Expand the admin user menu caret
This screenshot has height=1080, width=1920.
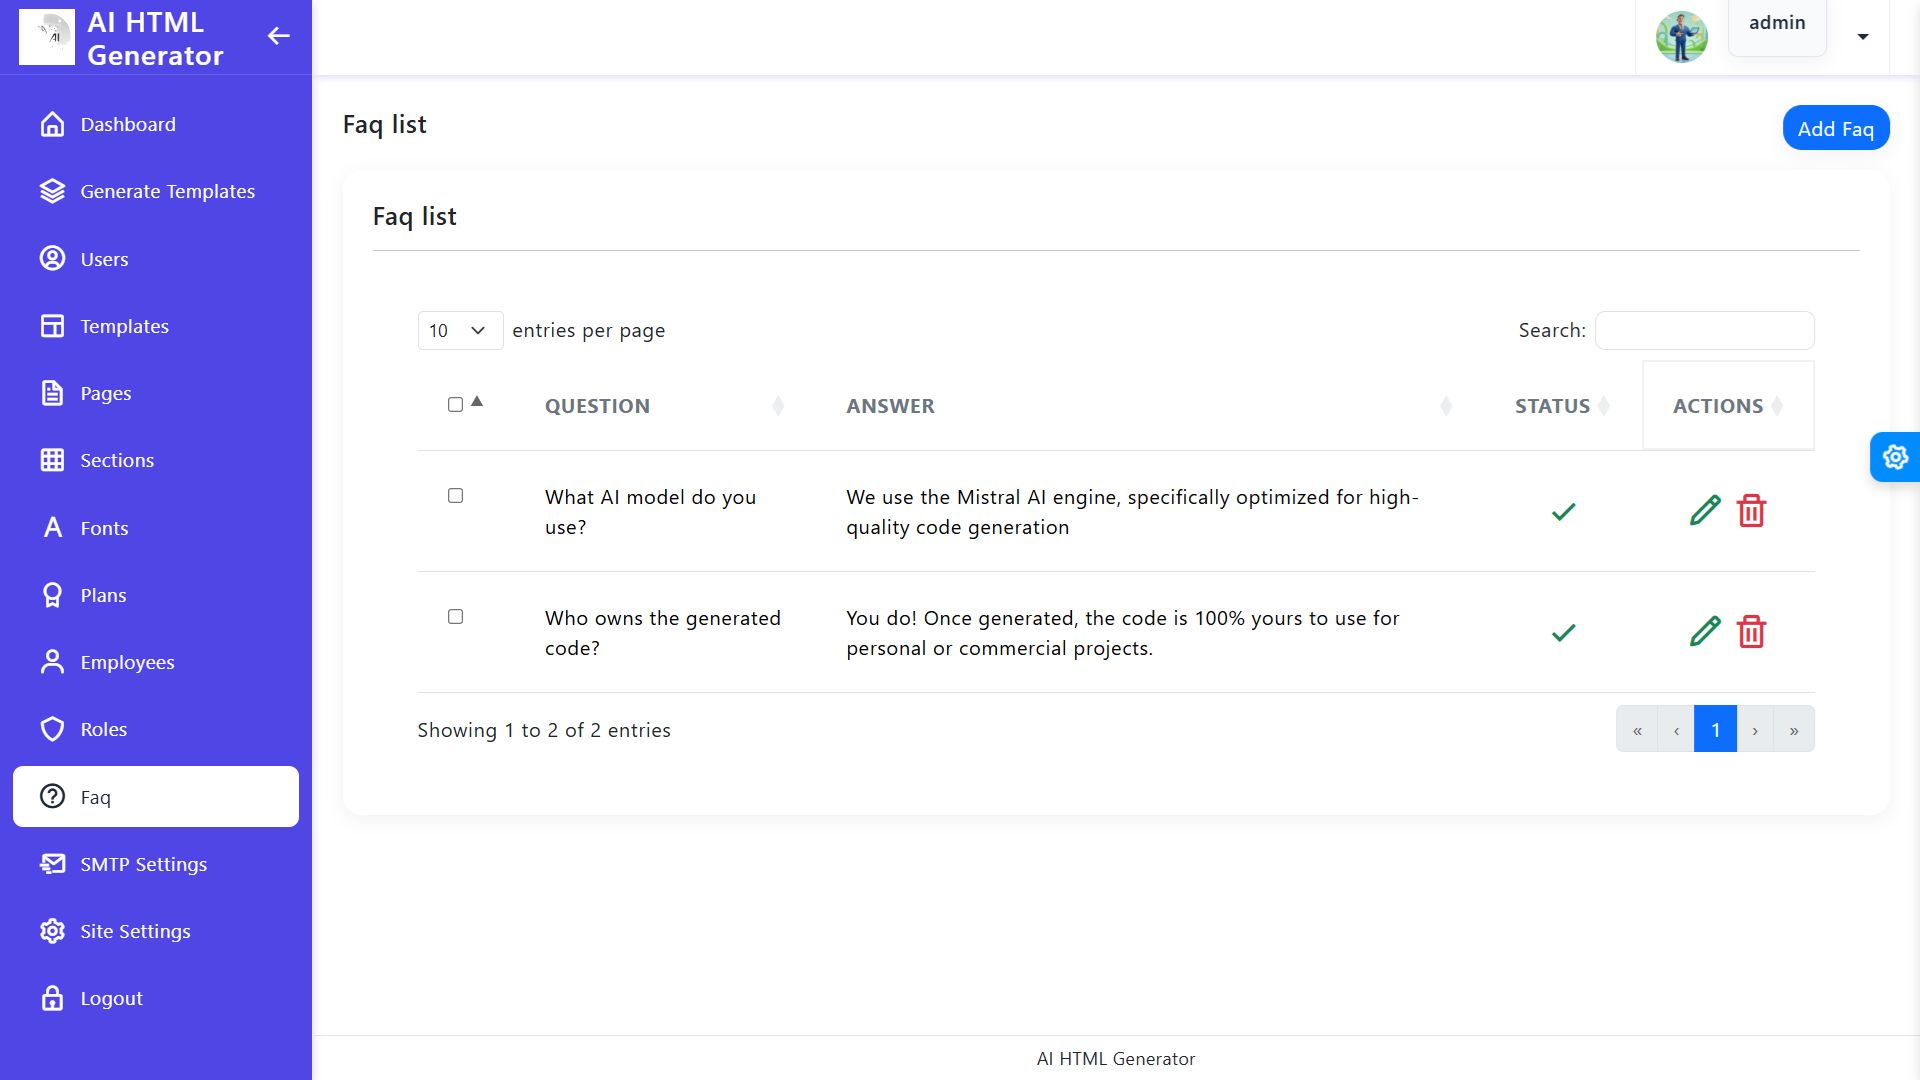click(1862, 37)
